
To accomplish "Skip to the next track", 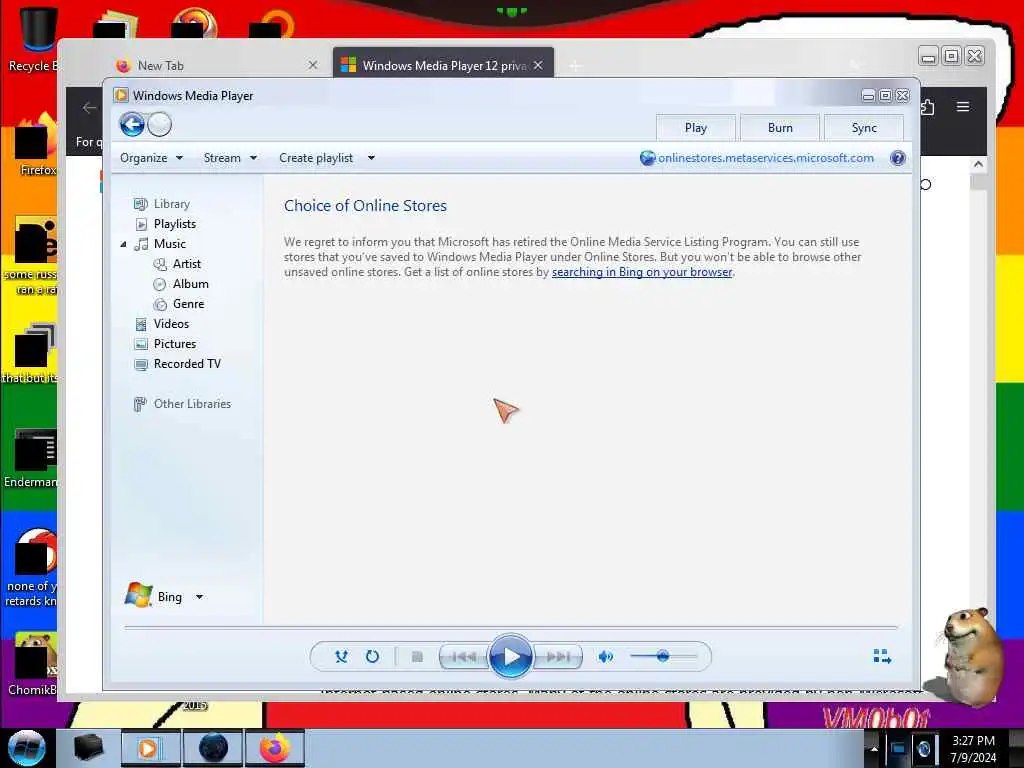I will tap(558, 656).
